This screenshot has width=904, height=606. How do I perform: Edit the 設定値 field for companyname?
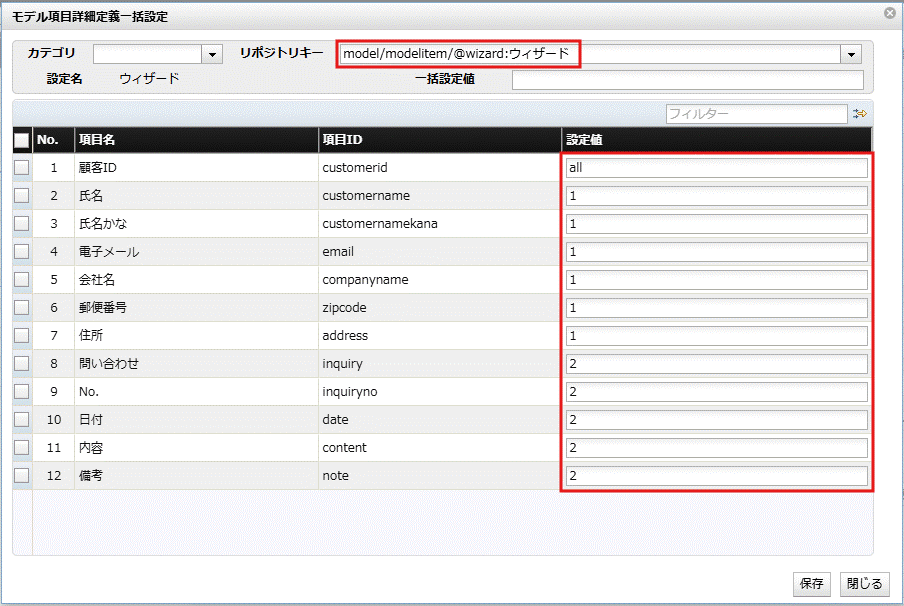717,280
